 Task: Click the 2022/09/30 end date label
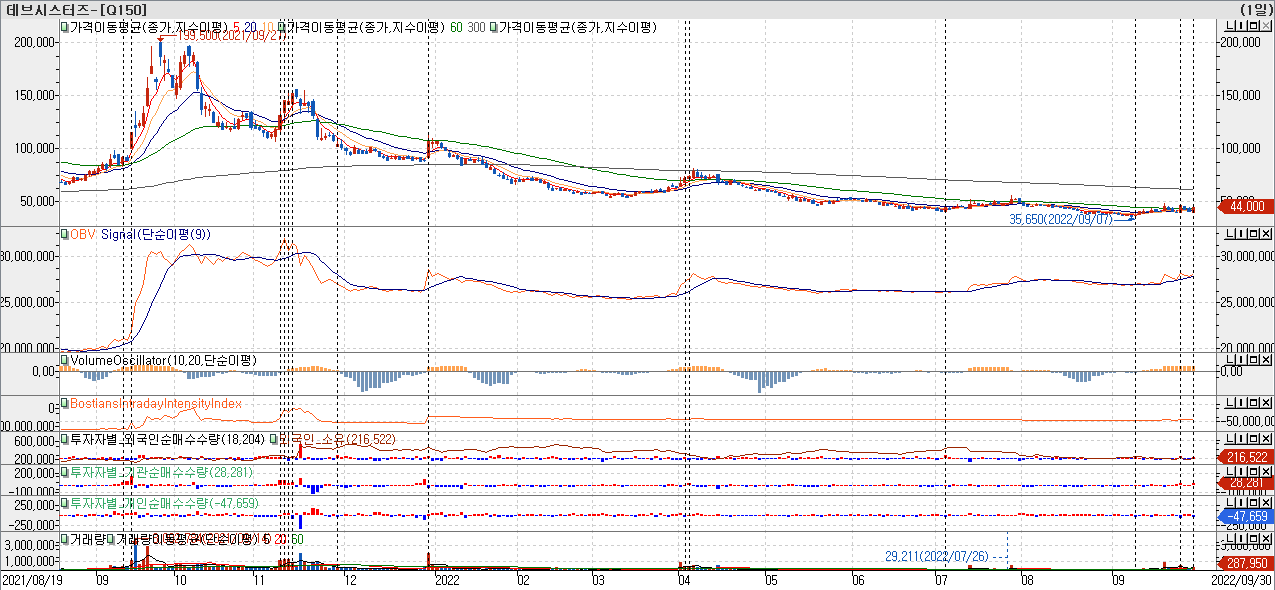[1243, 579]
